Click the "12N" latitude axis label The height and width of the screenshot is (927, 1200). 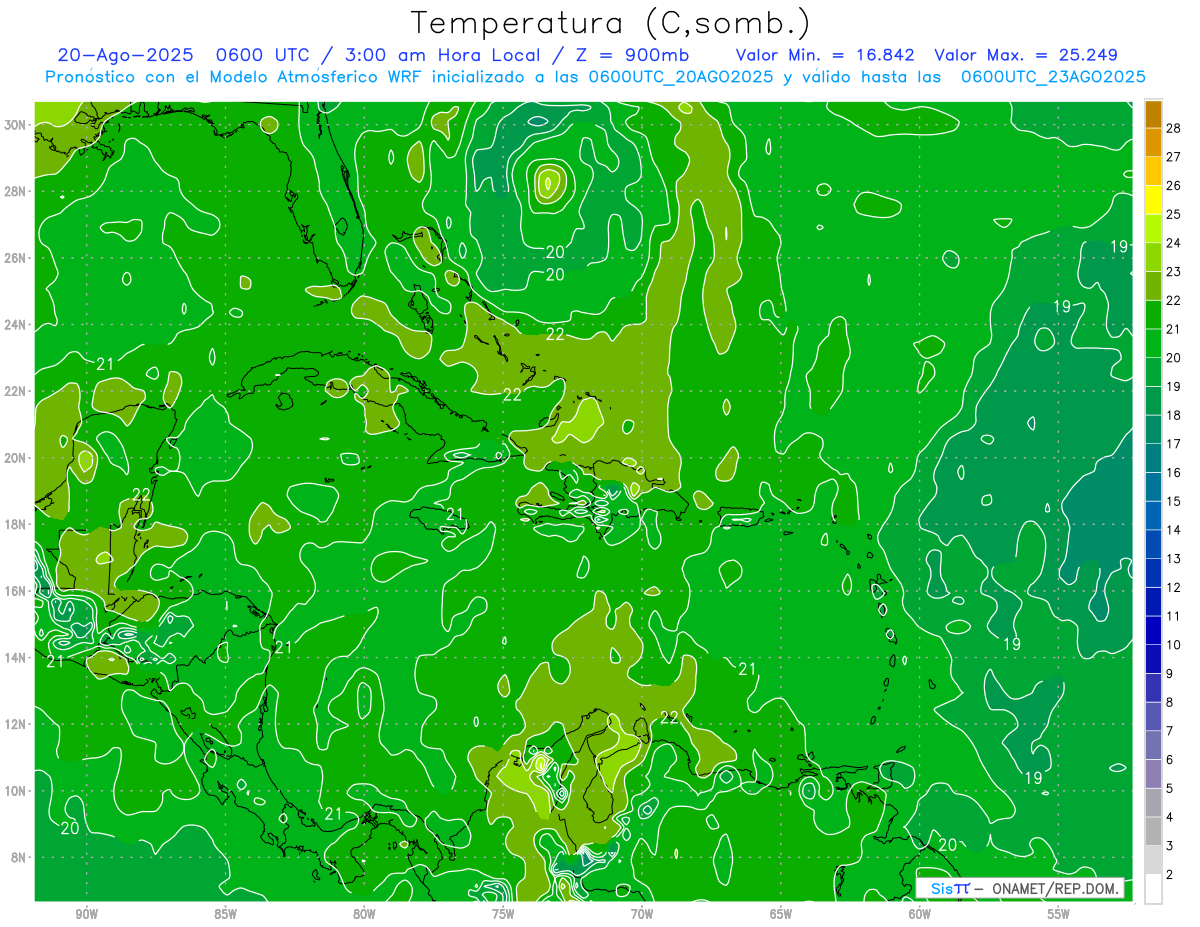point(15,724)
